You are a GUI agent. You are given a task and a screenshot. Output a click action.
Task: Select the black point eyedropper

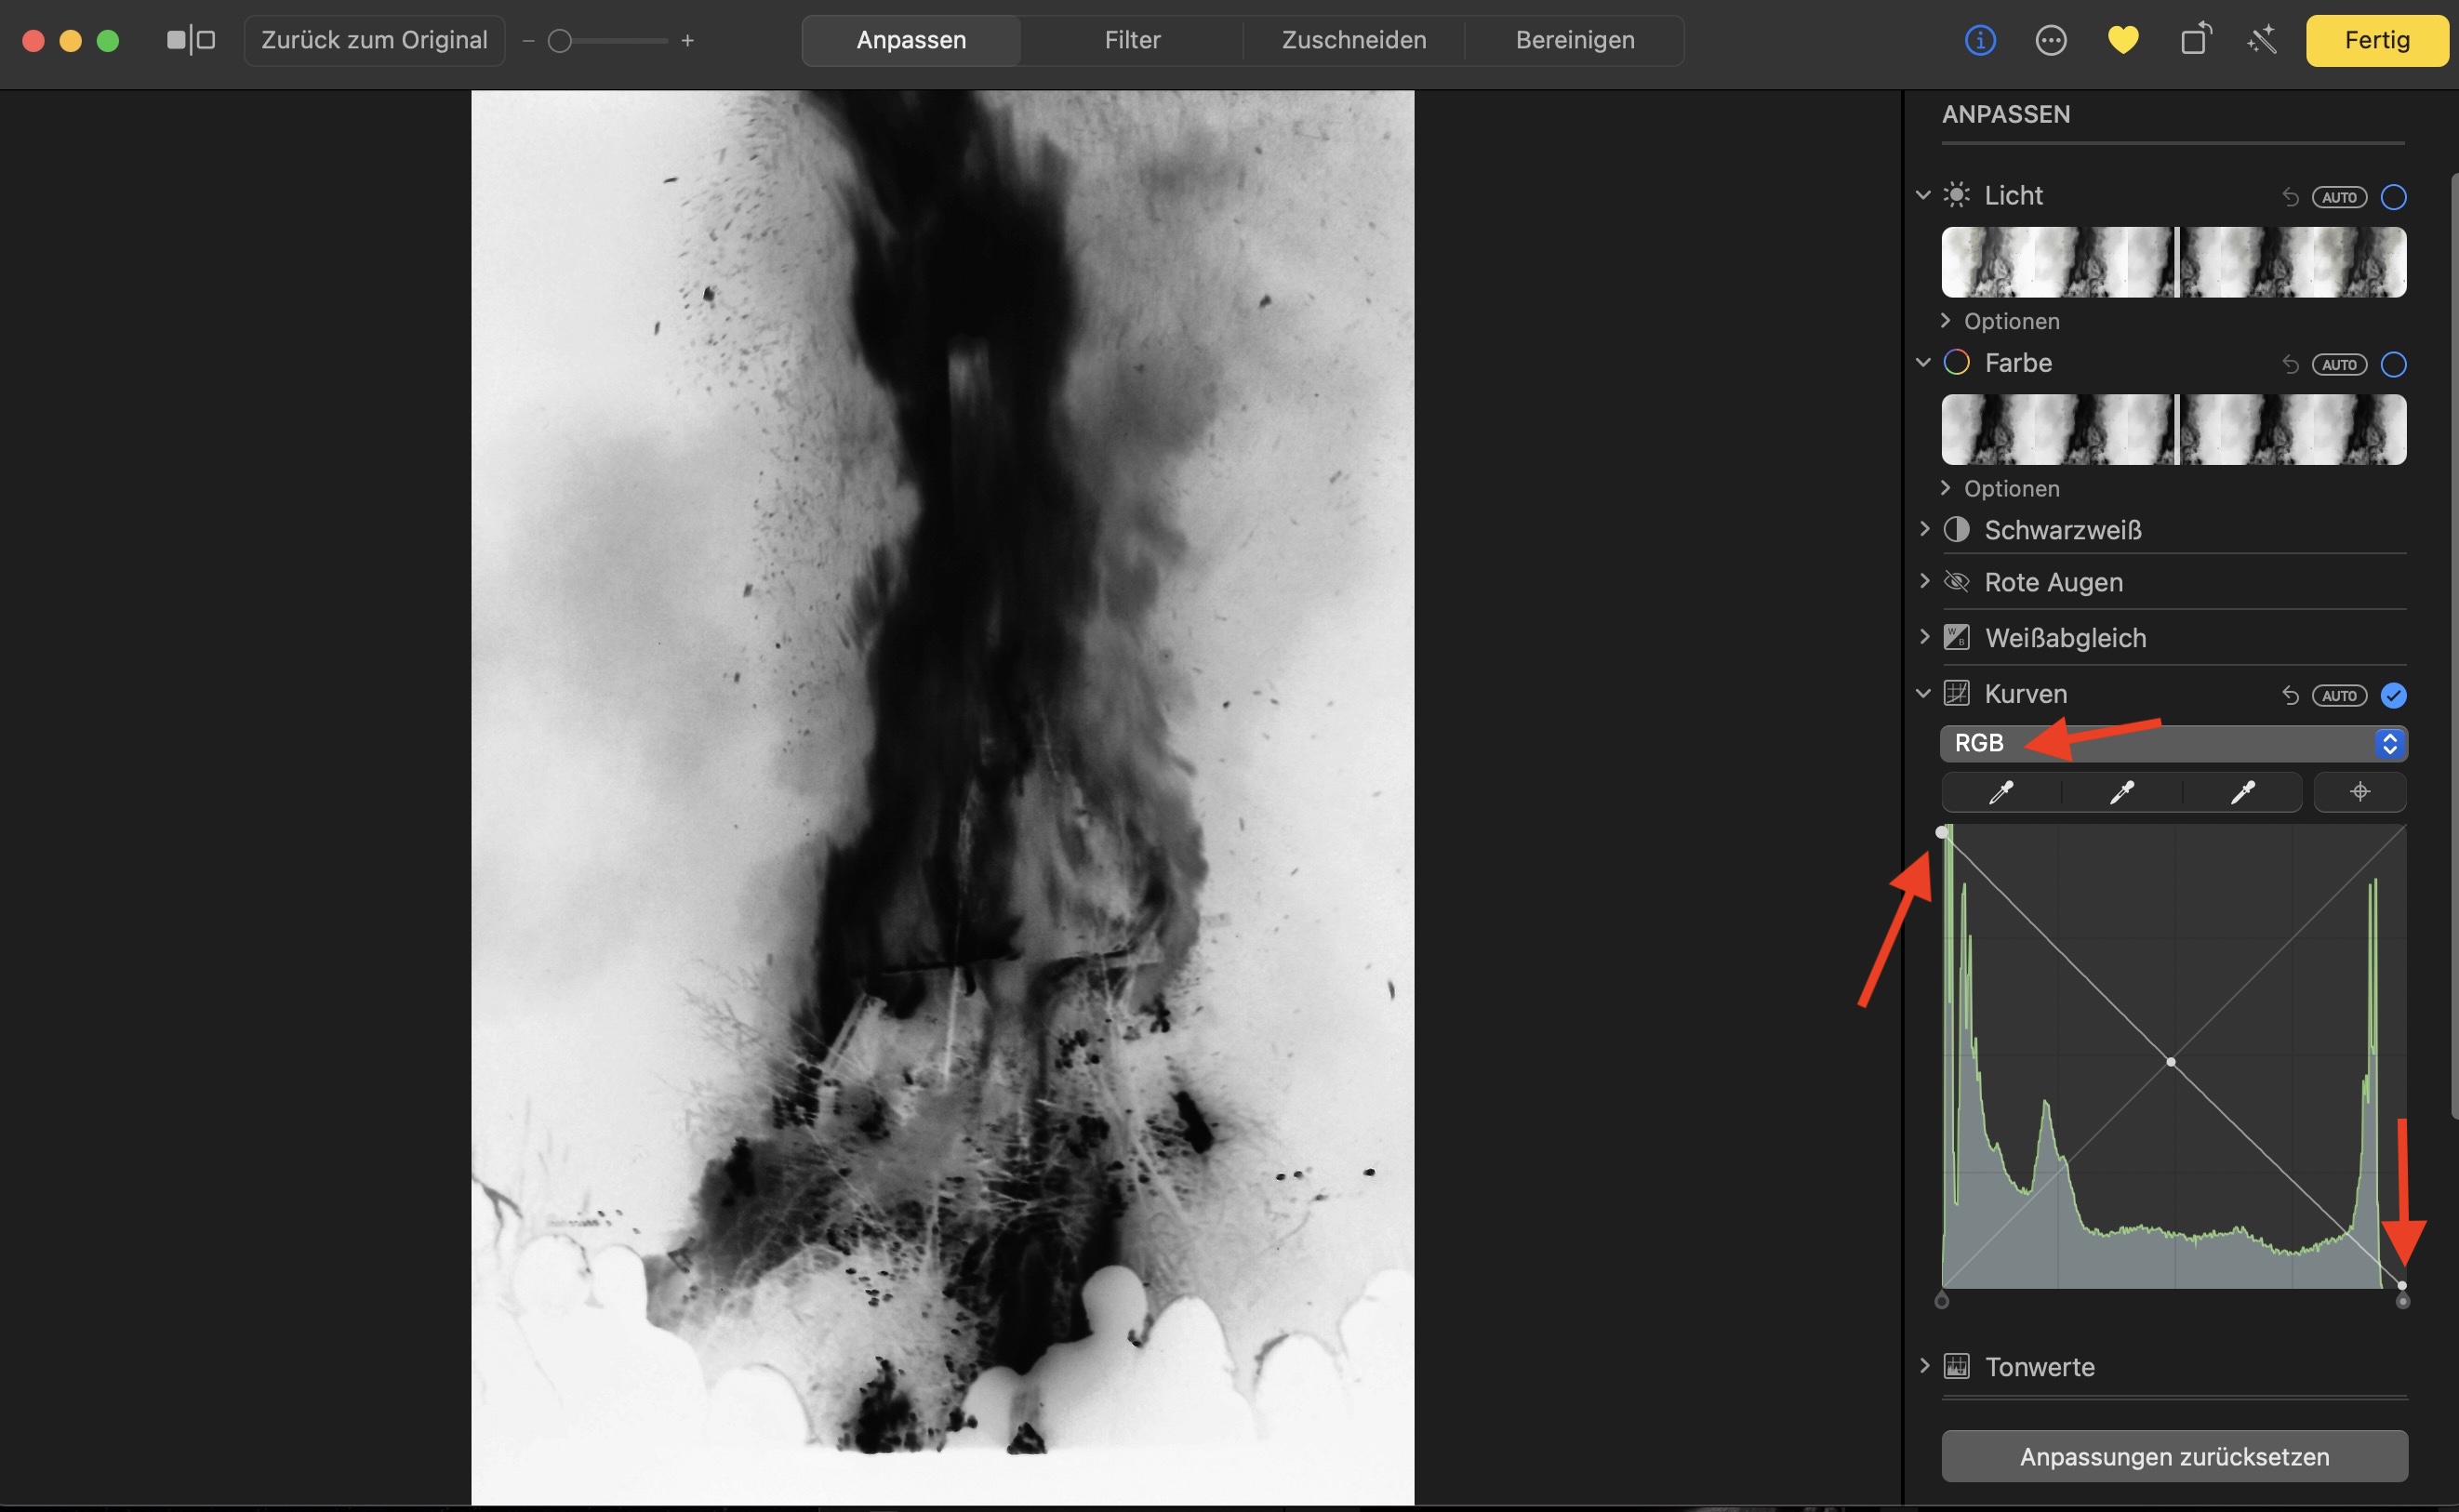coord(2000,793)
